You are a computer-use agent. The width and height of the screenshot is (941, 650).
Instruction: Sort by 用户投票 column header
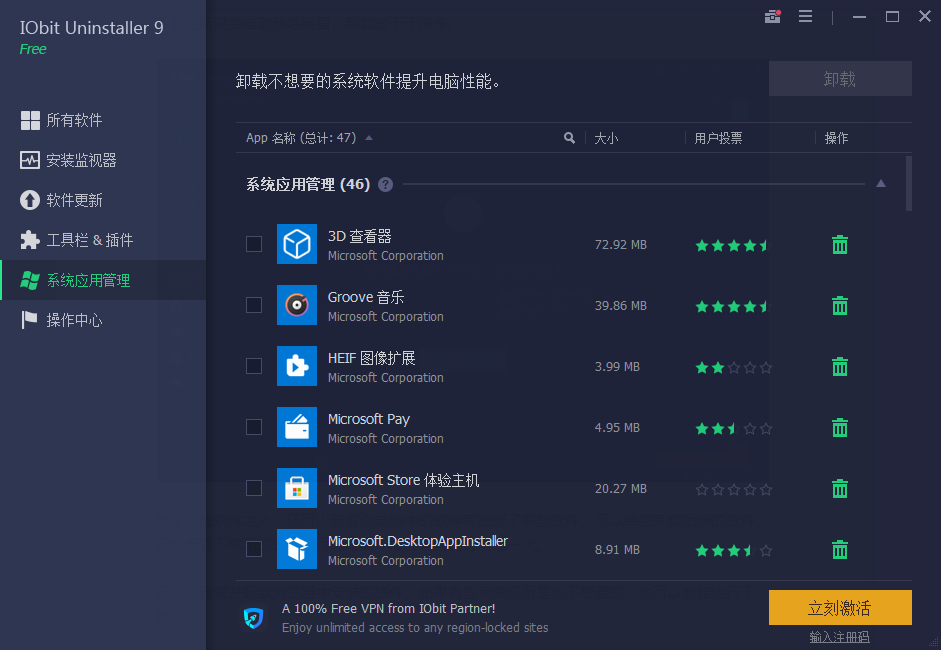coord(718,139)
